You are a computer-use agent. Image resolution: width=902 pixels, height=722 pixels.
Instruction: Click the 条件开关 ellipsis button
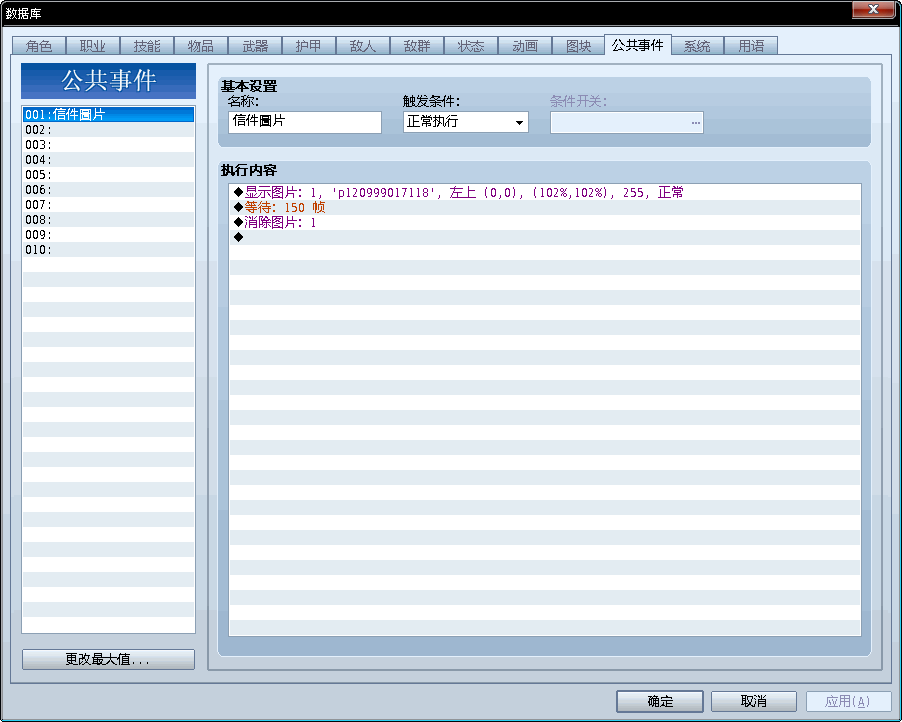pos(695,123)
